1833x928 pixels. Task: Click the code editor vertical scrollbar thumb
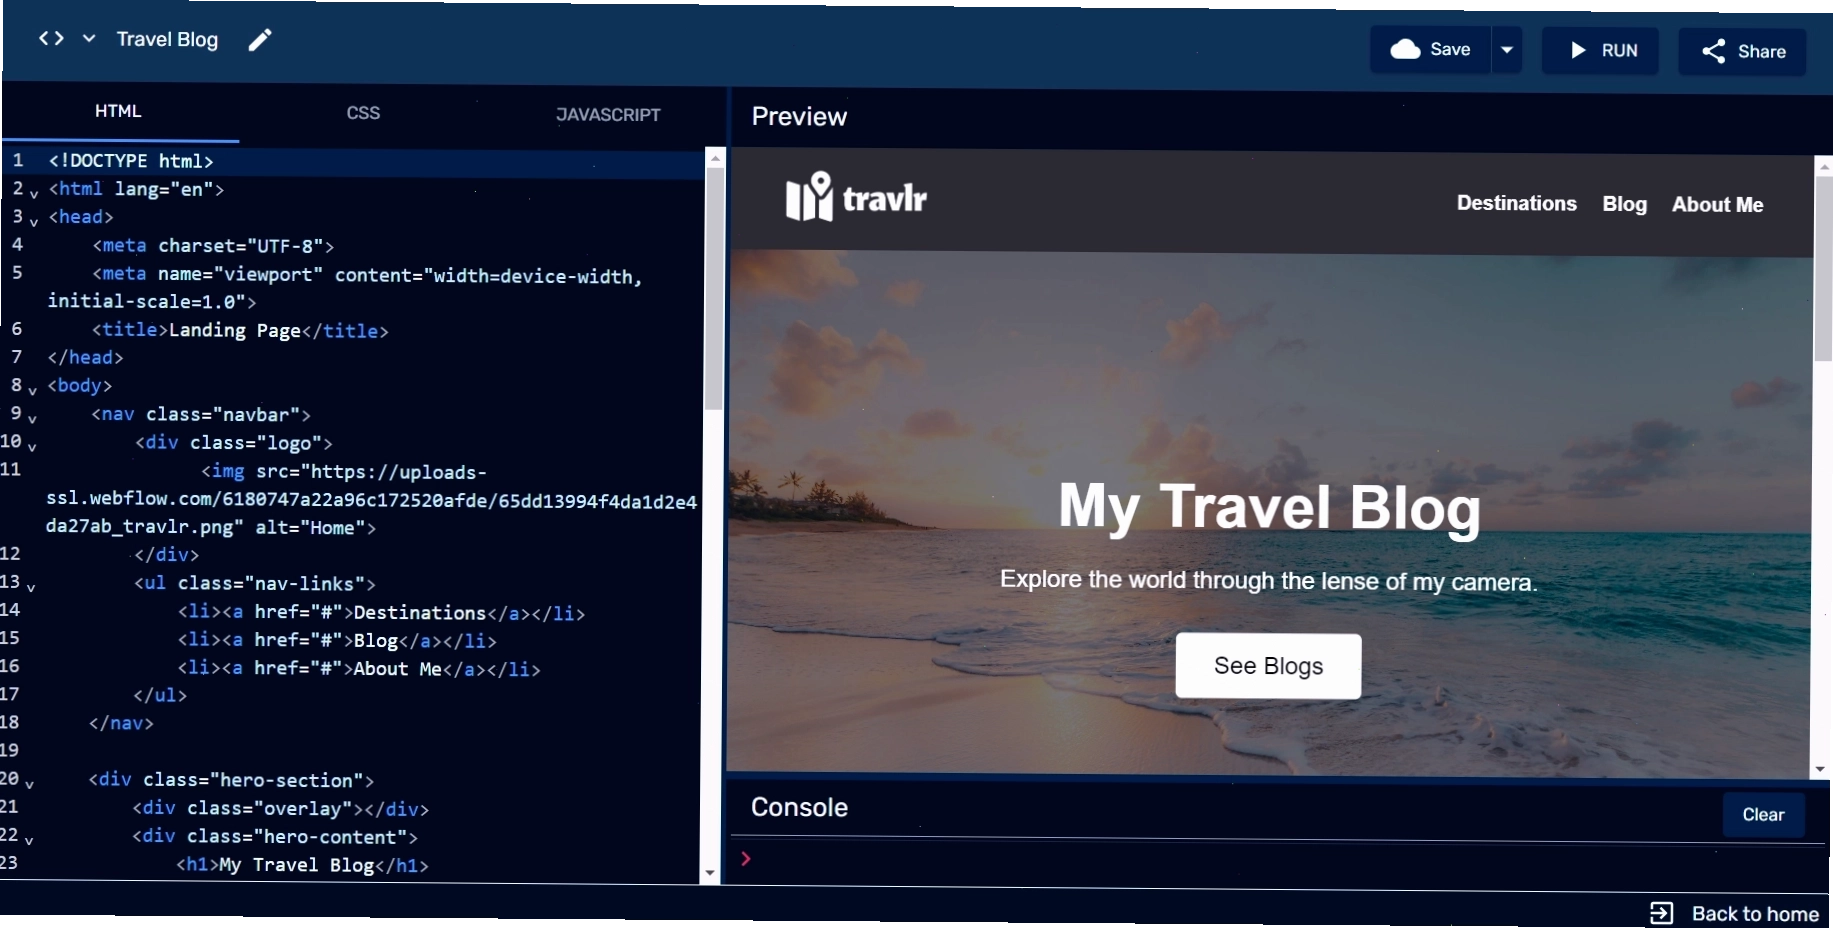714,287
